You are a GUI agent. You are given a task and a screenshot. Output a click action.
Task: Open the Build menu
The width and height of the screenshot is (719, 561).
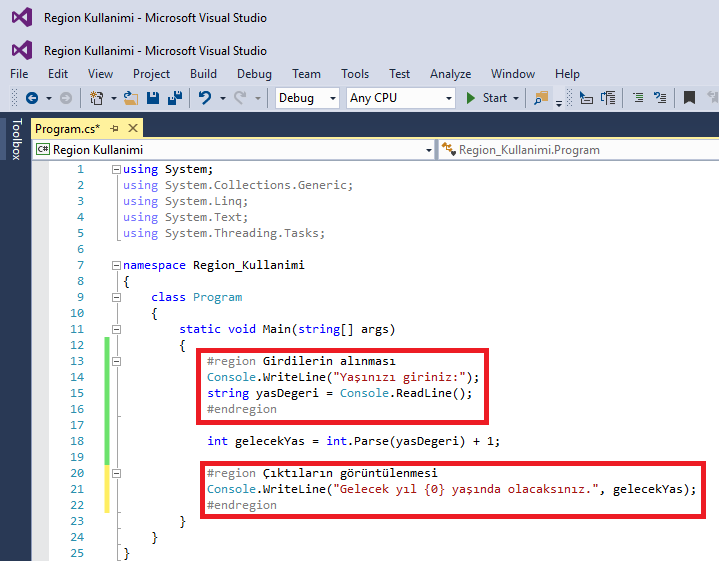[x=204, y=74]
